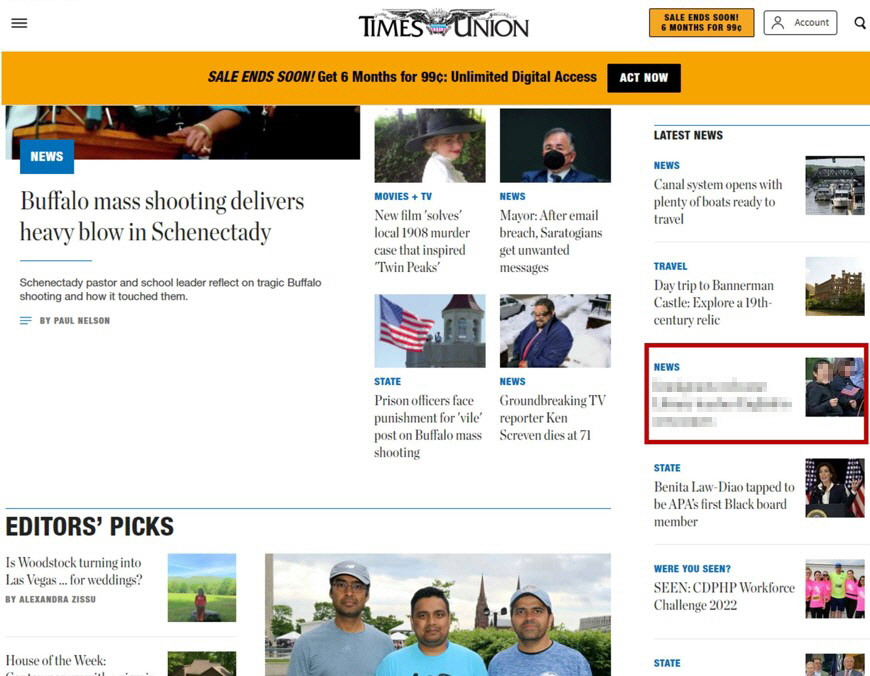Viewport: 870px width, 676px height.
Task: Click STATE label above prison officers story
Action: click(387, 382)
